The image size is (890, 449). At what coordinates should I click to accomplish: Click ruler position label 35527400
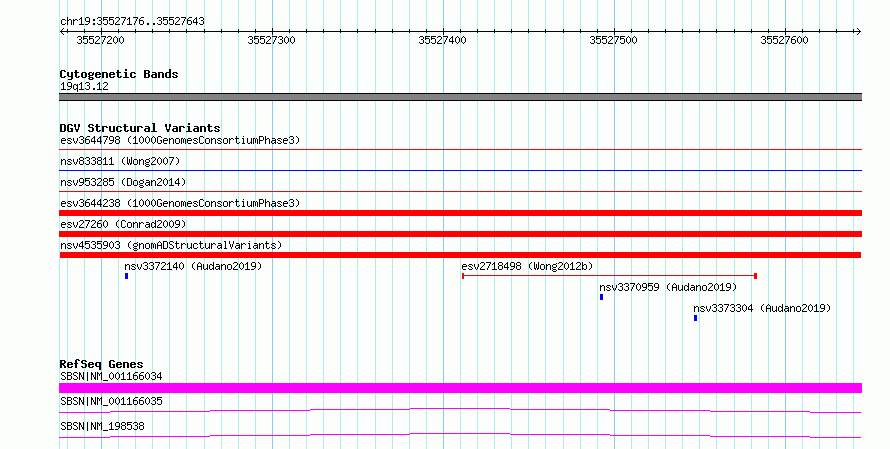[x=442, y=40]
